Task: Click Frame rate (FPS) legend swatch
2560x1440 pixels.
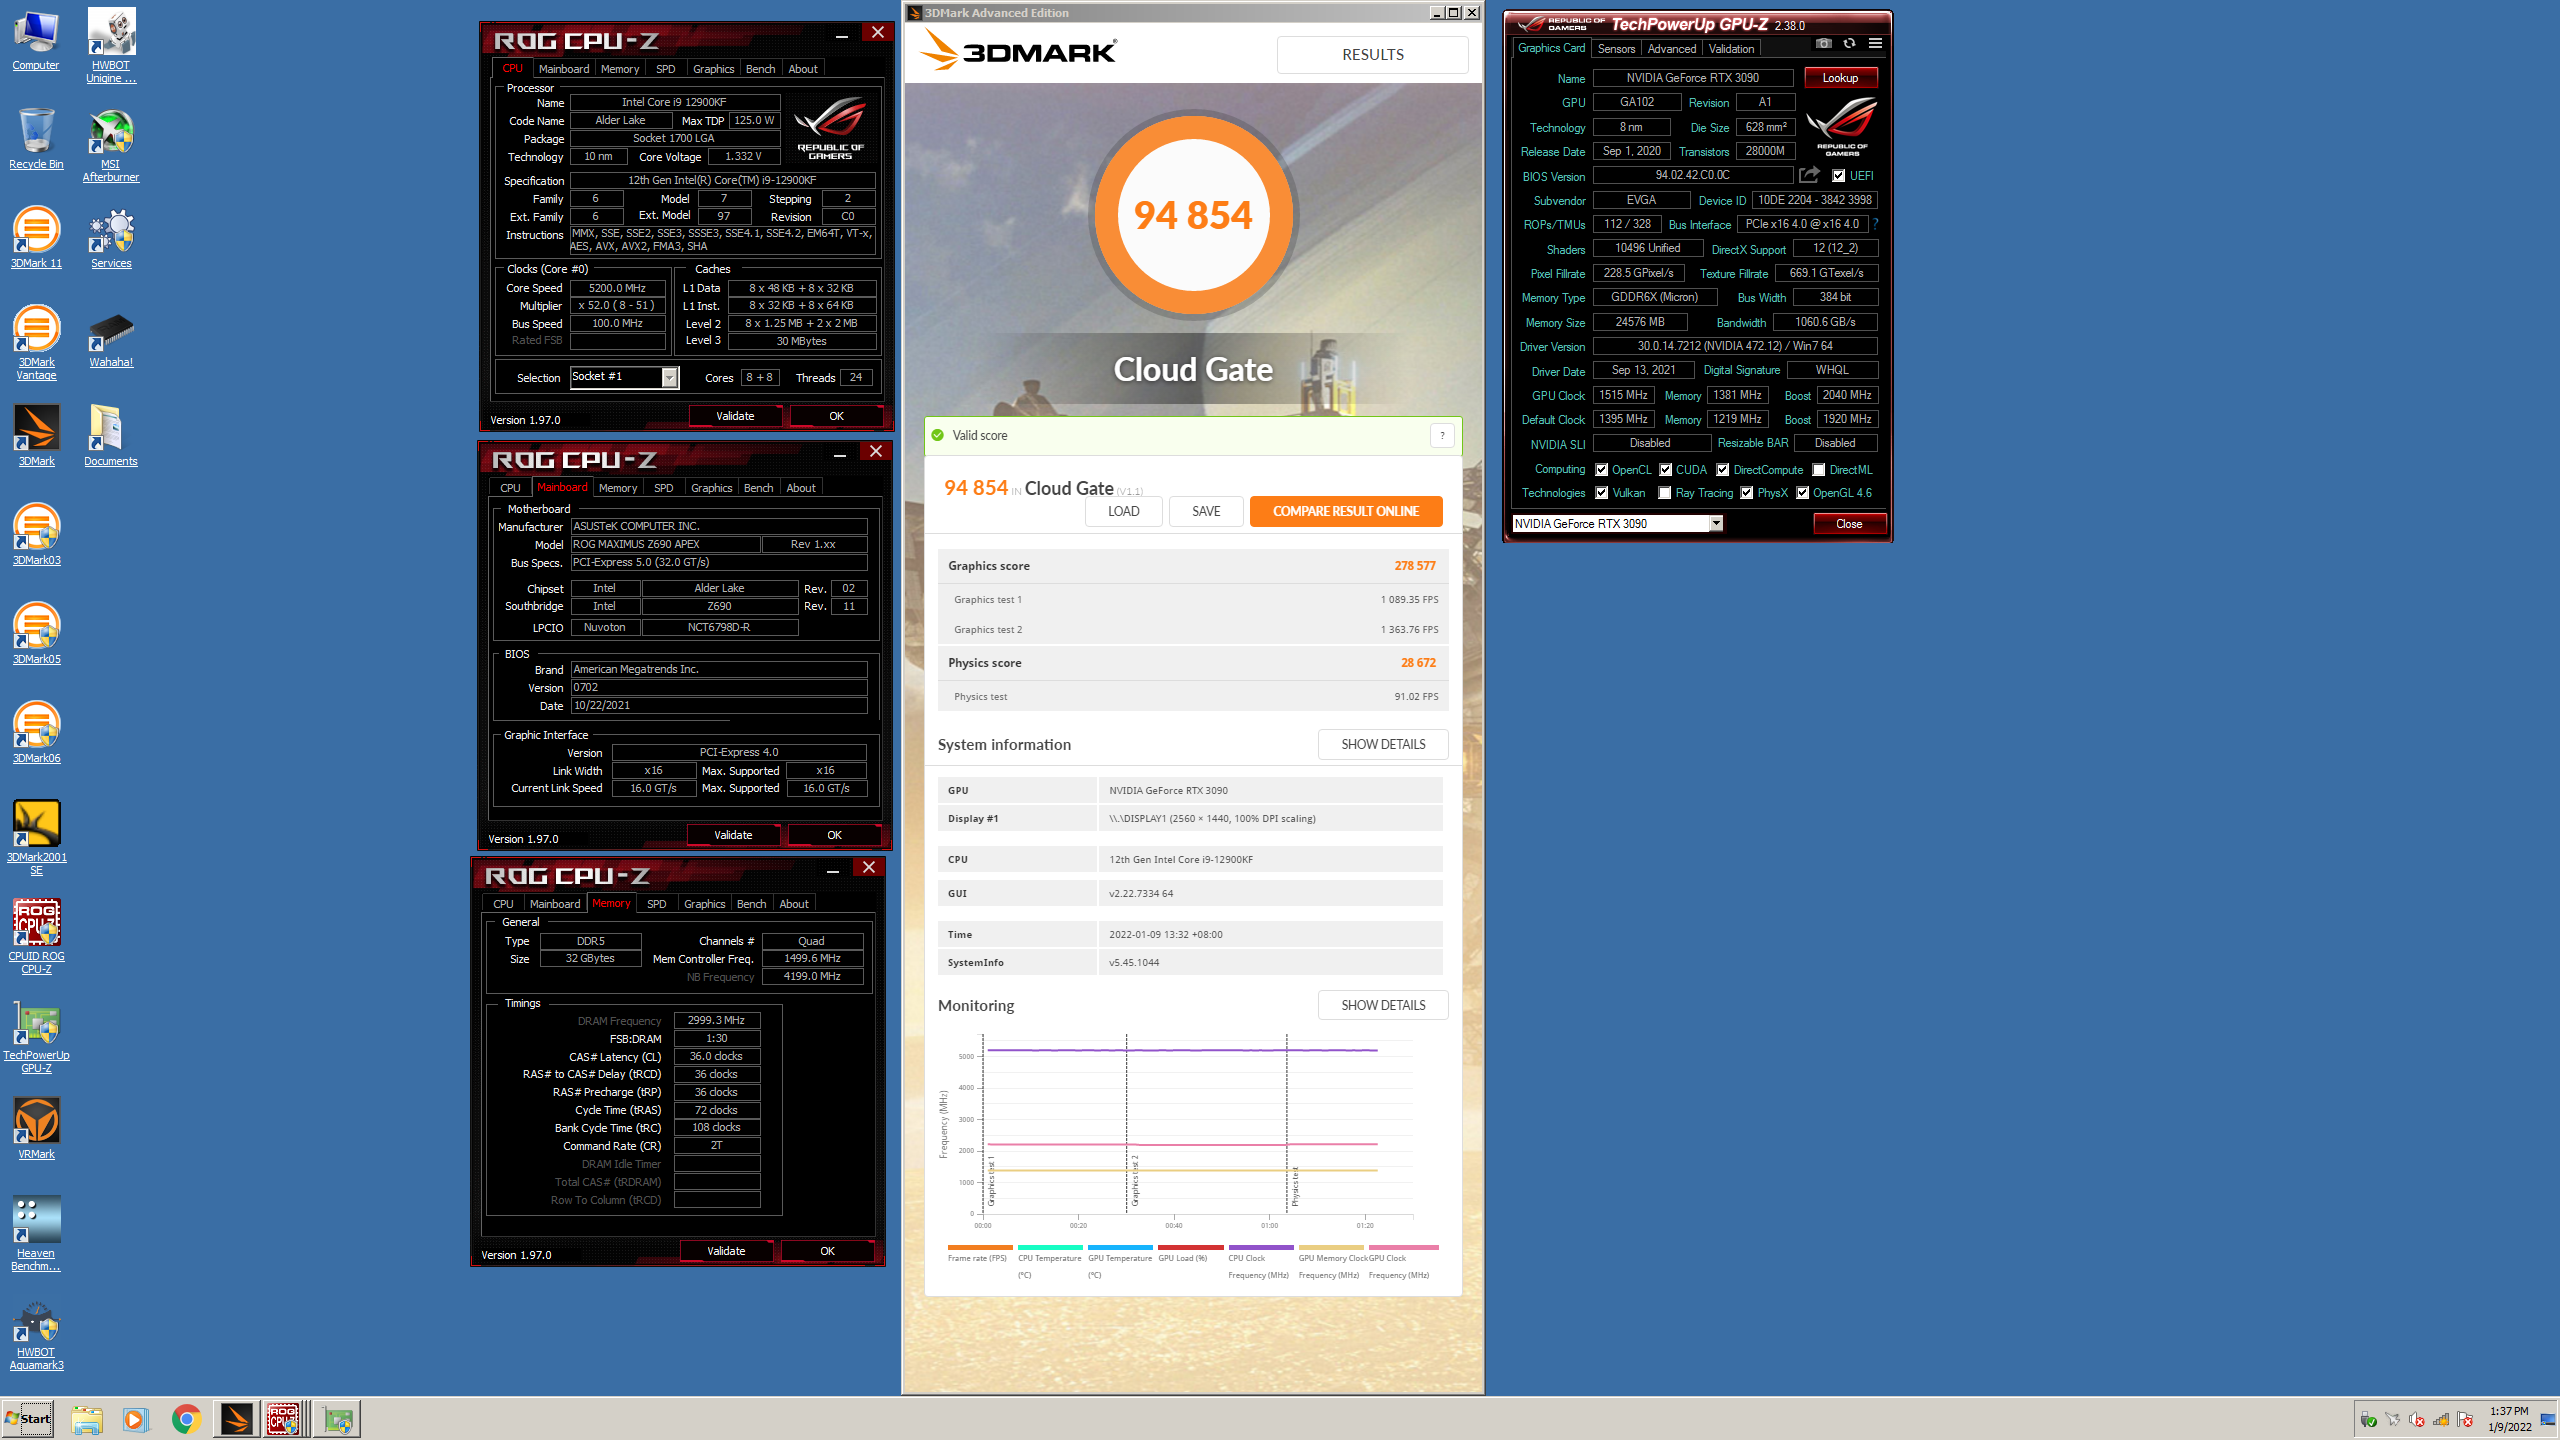Action: tap(980, 1247)
